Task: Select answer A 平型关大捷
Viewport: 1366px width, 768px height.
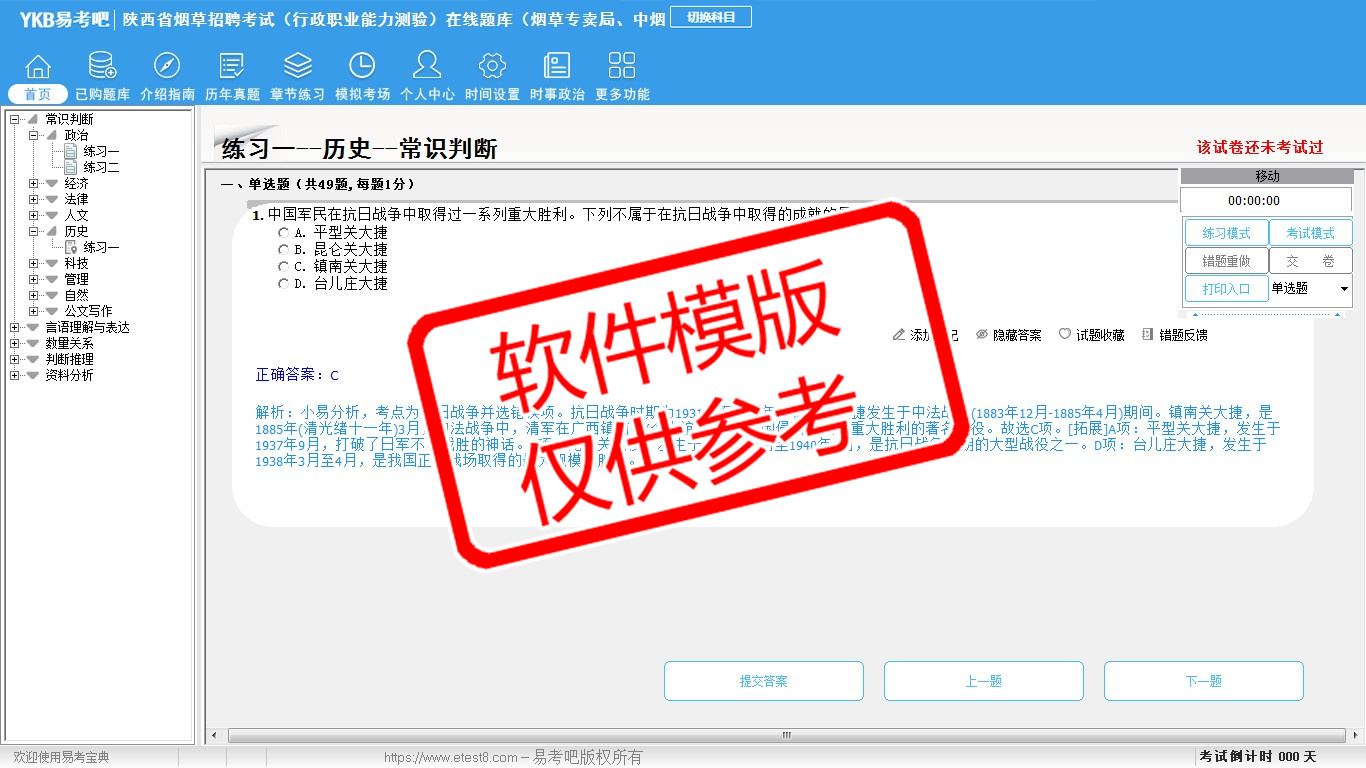Action: click(283, 232)
